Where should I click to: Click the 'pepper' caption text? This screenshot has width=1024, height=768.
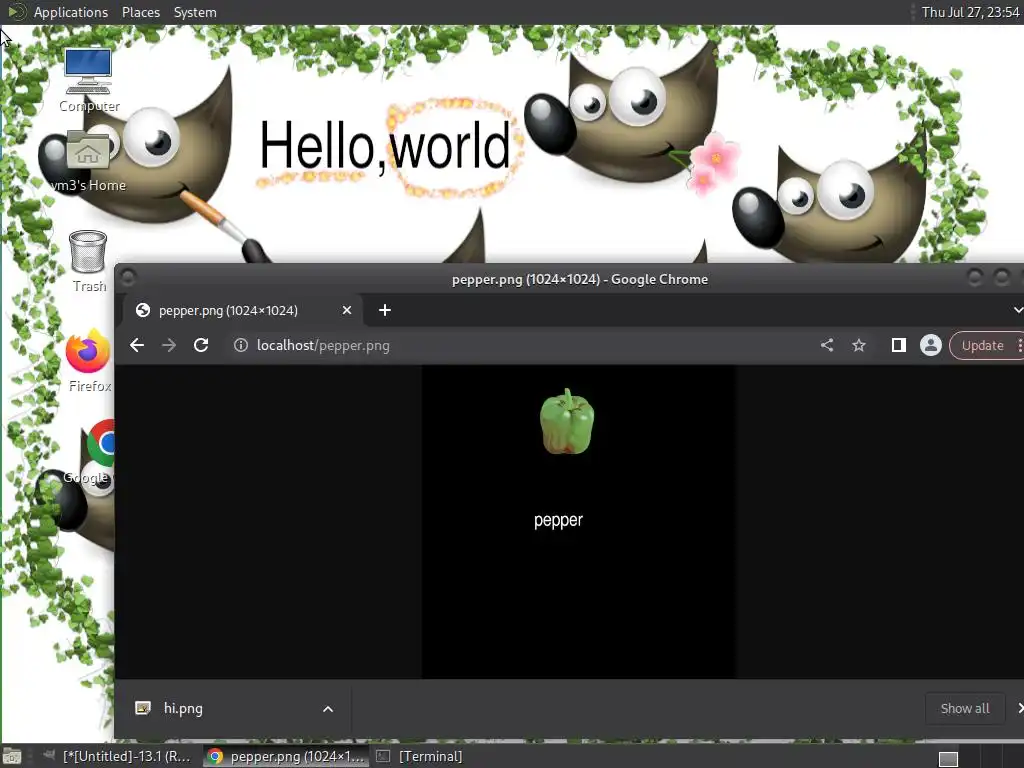(558, 520)
